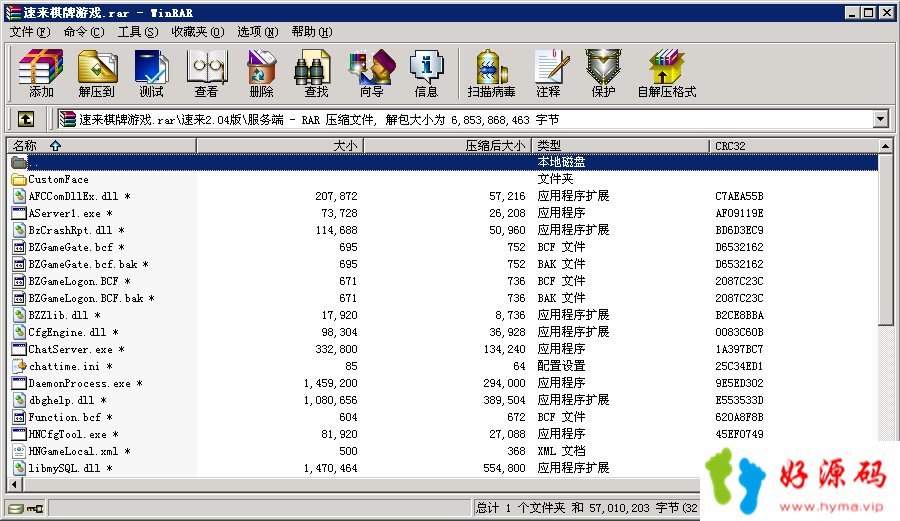Click the AServer1.exe file icon
The height and width of the screenshot is (521, 900).
tap(19, 213)
